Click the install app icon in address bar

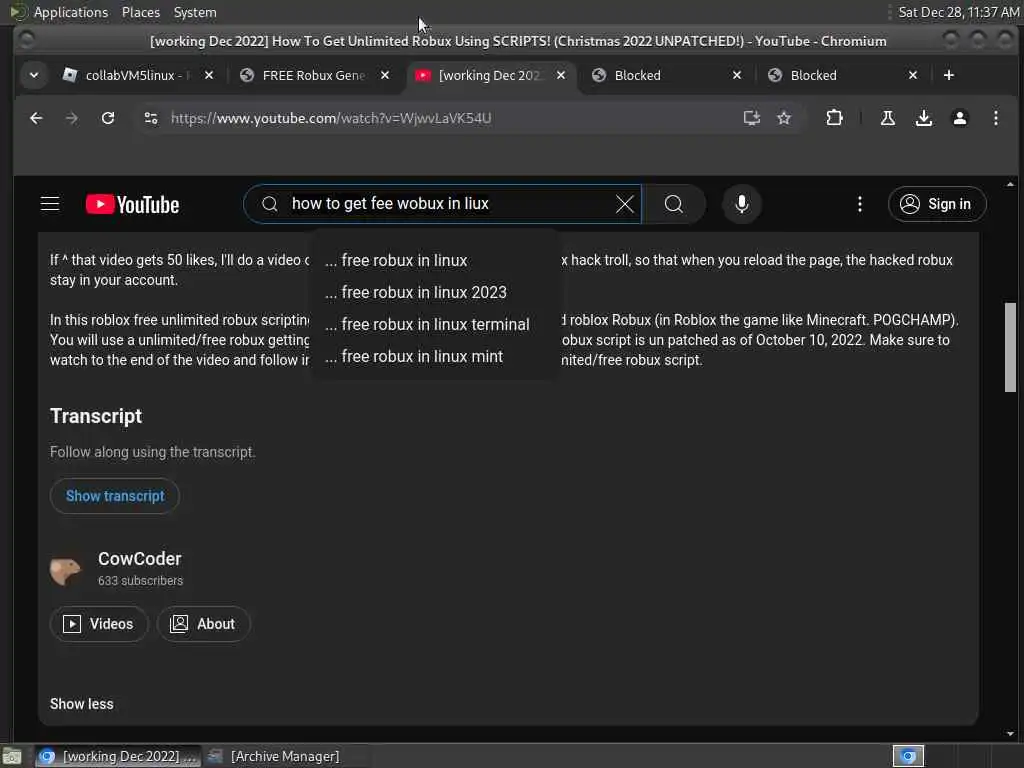752,118
